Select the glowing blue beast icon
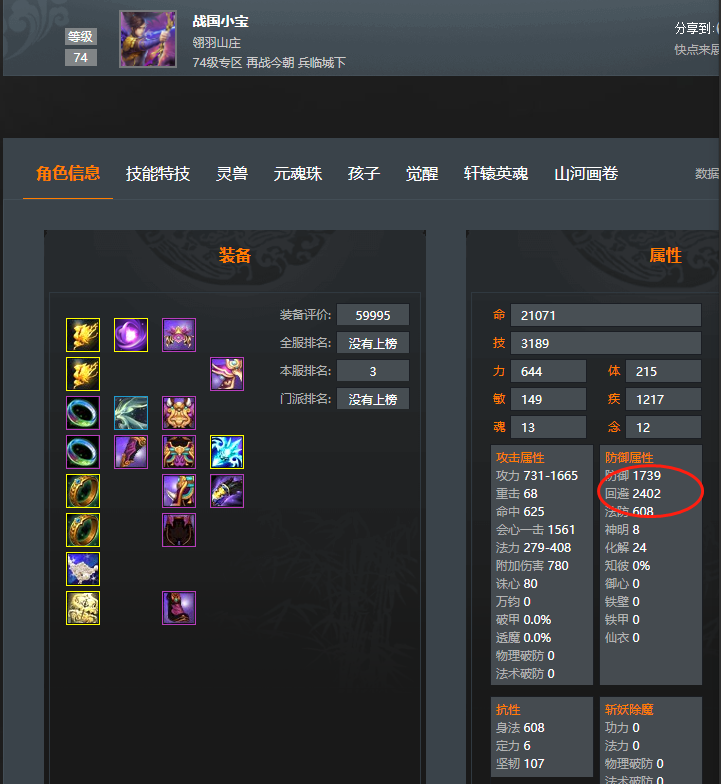 click(x=227, y=452)
